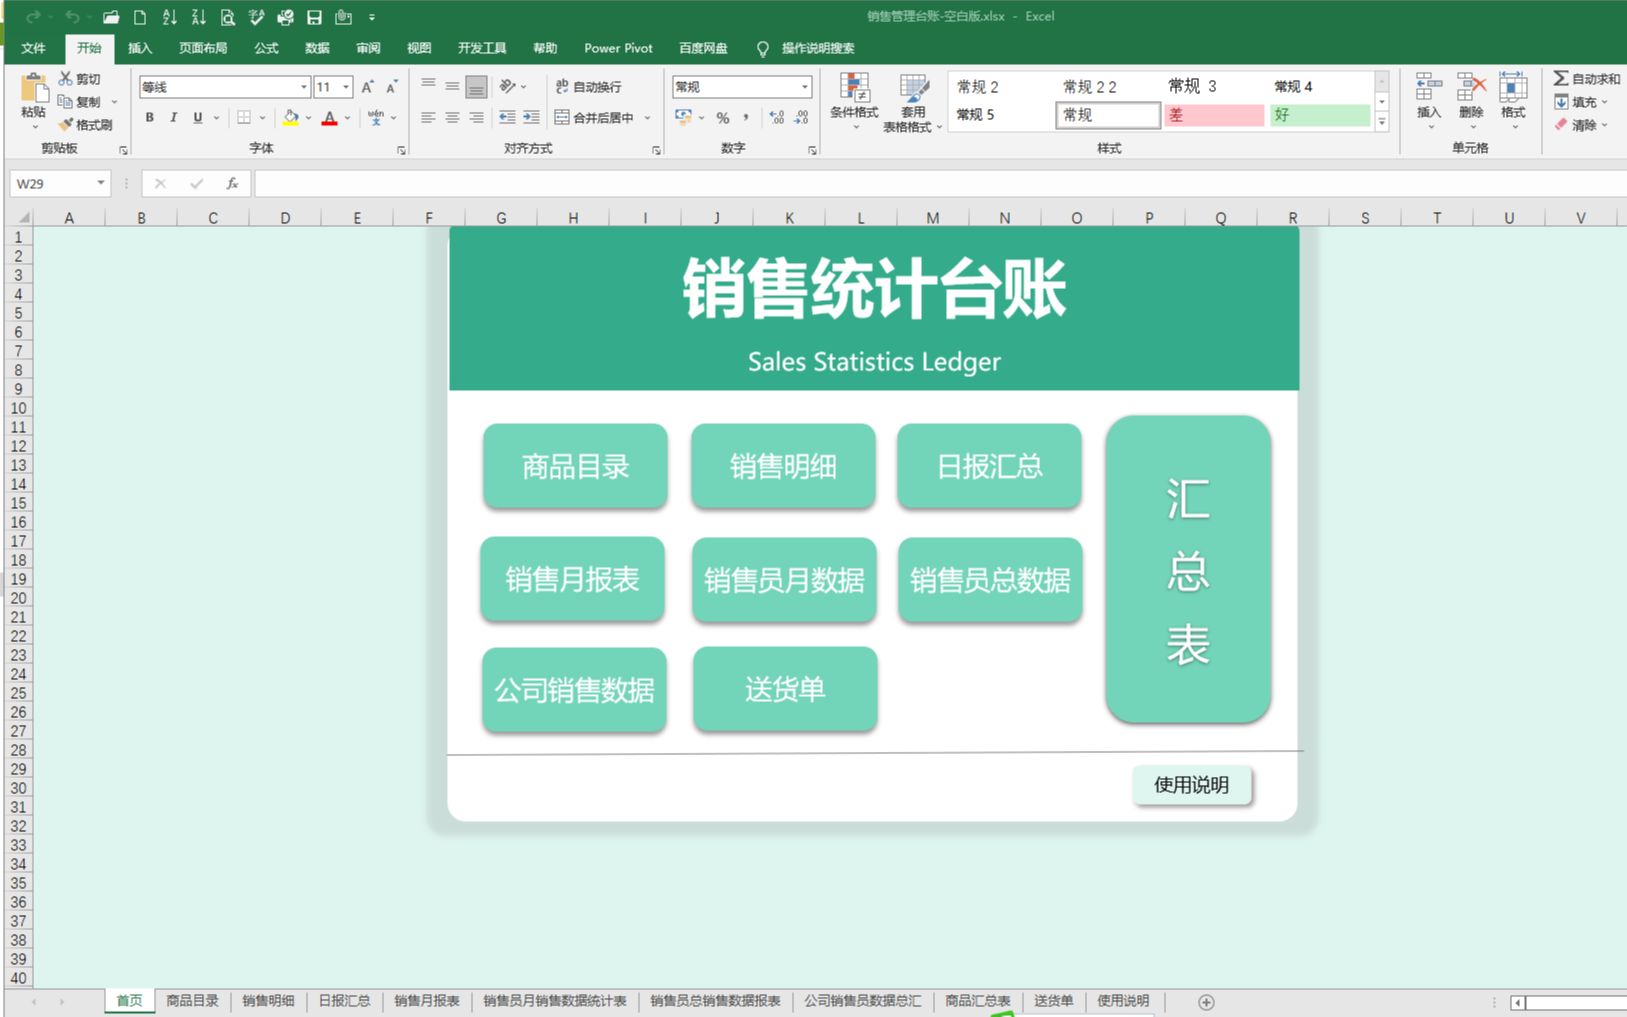Sort descending with the Z-A icon
This screenshot has height=1017, width=1627.
[198, 17]
